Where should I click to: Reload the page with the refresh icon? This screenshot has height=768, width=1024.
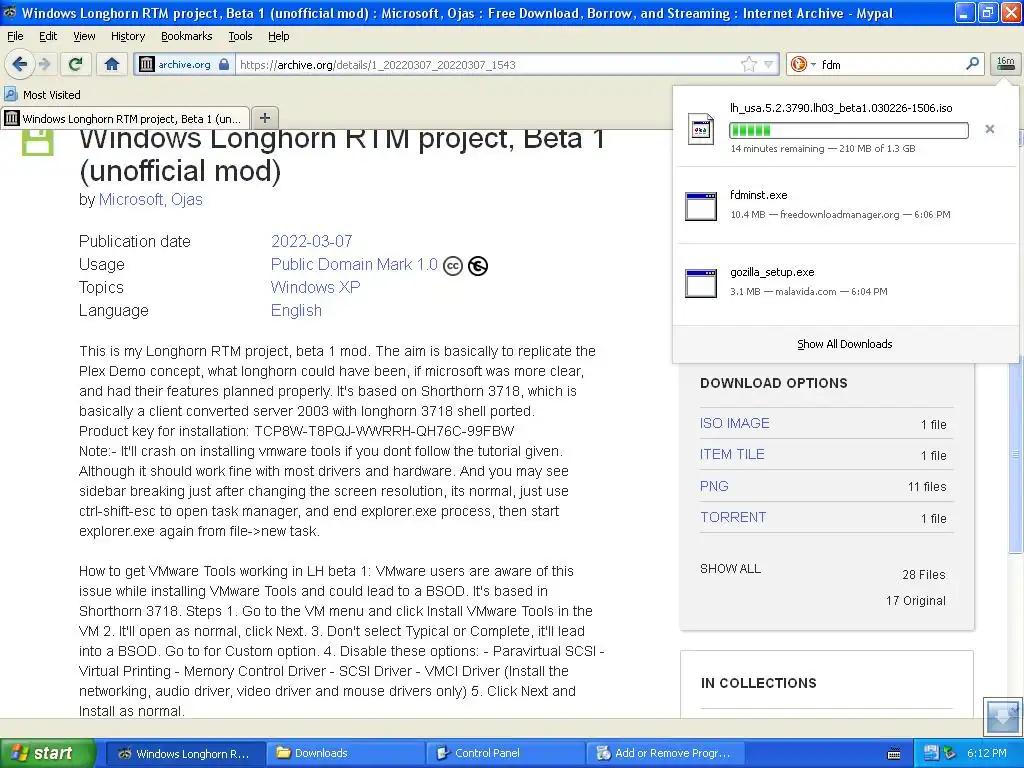[x=76, y=64]
